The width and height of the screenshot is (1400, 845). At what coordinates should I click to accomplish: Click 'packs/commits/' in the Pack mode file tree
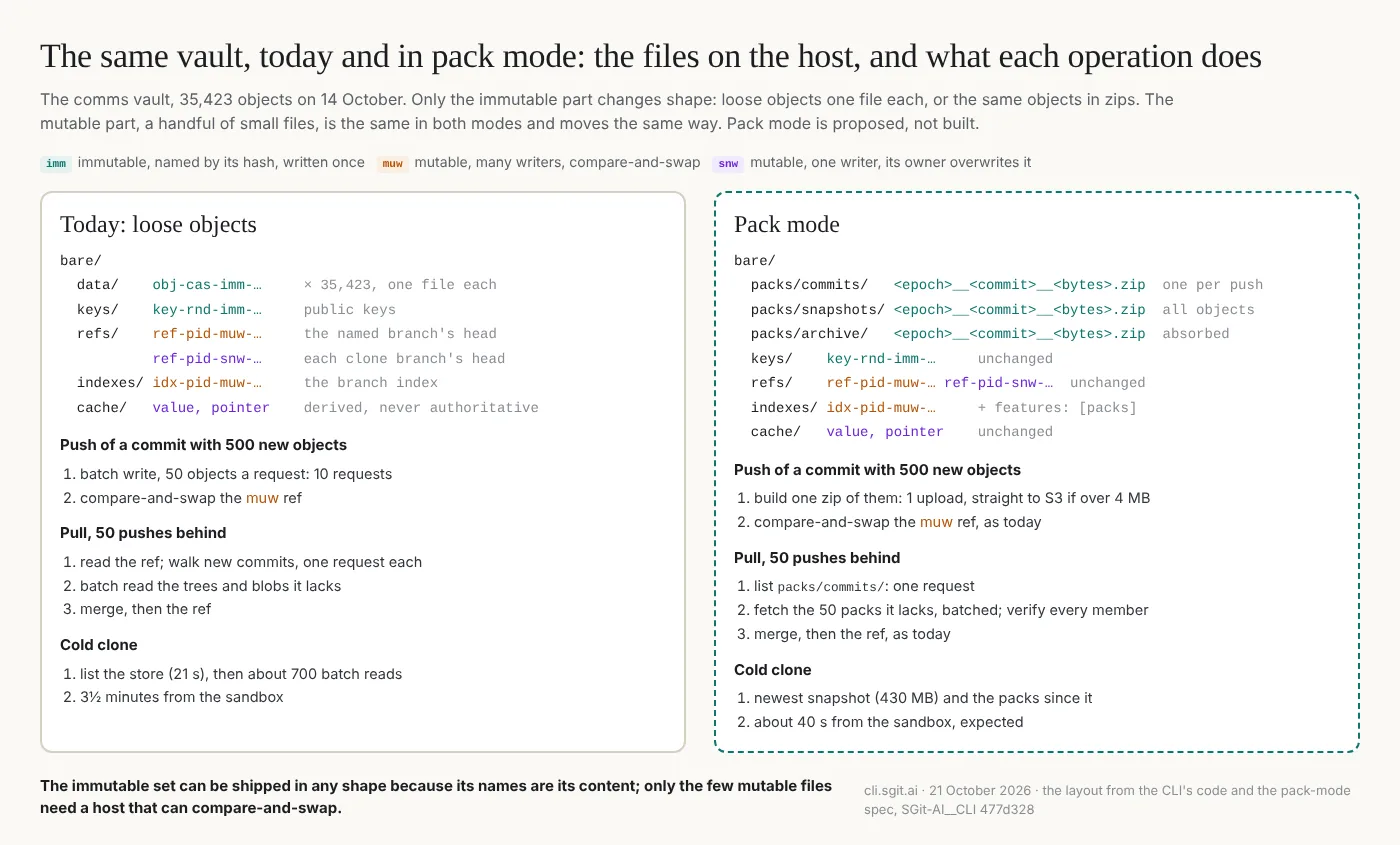(x=809, y=285)
